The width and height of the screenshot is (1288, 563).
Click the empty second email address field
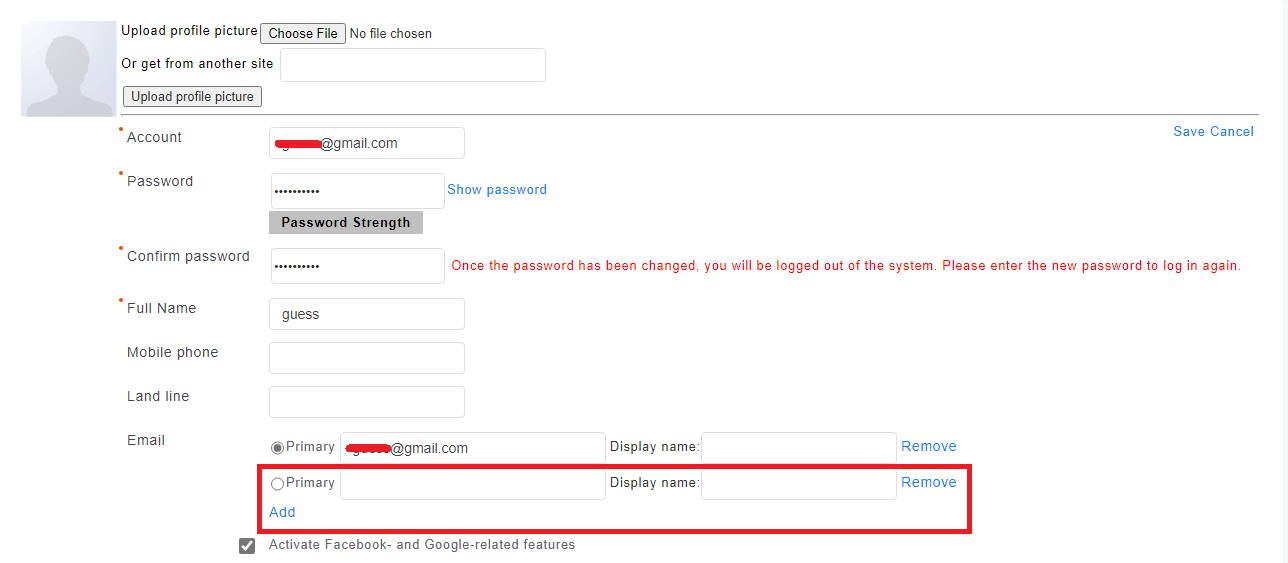click(472, 484)
